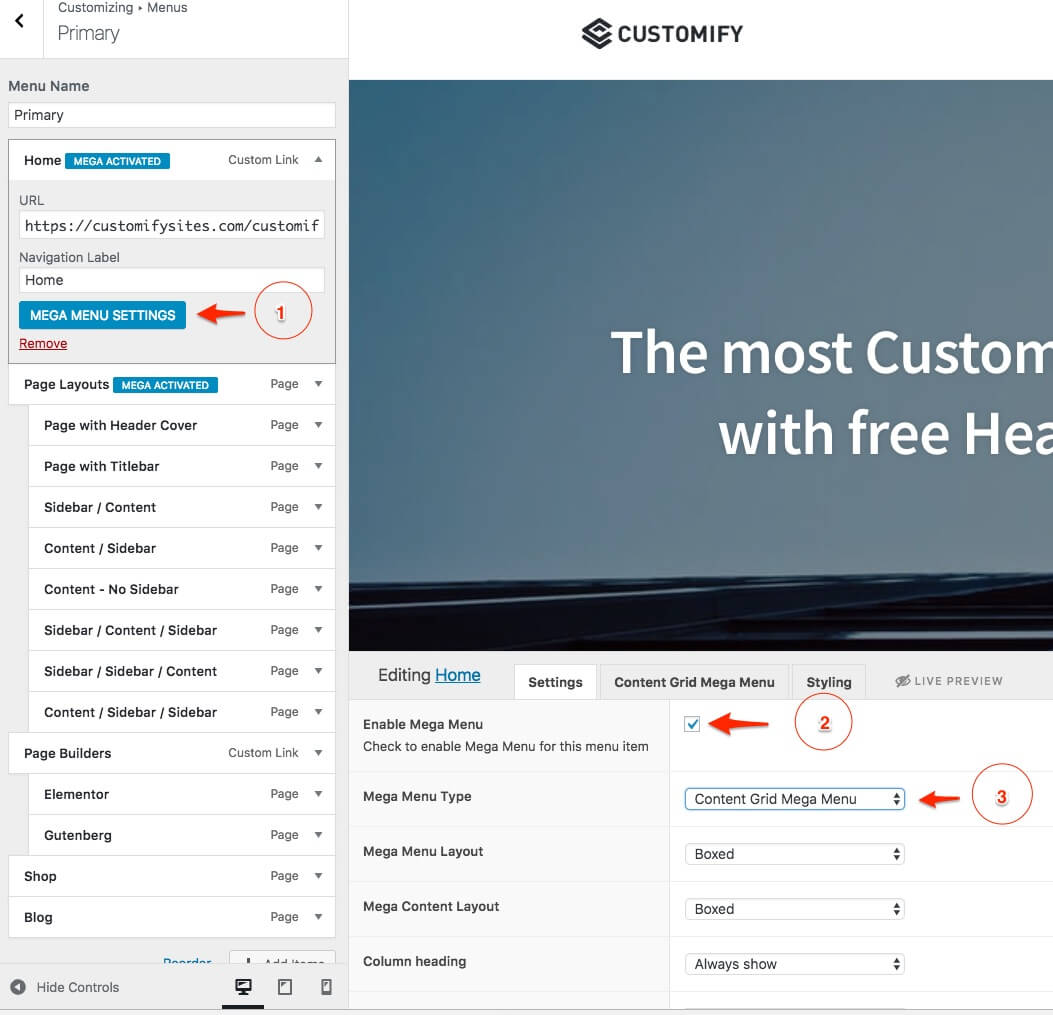Click the Blog menu item title
This screenshot has width=1053, height=1015.
pos(38,918)
